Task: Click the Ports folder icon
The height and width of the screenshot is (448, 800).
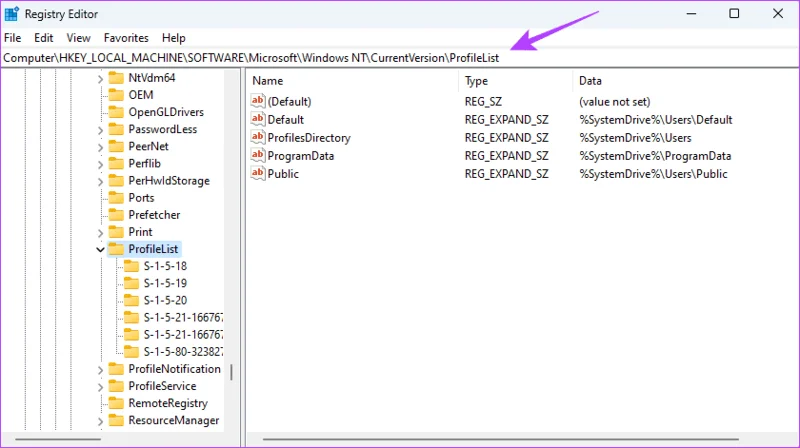Action: point(116,197)
